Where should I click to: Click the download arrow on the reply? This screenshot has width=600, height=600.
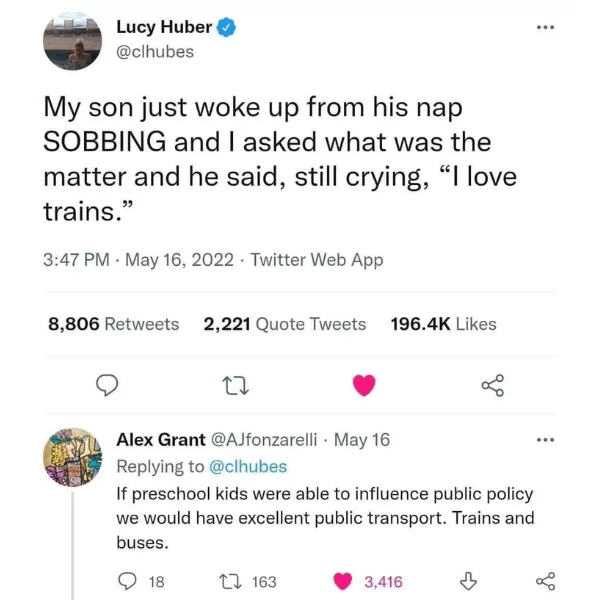(x=465, y=581)
